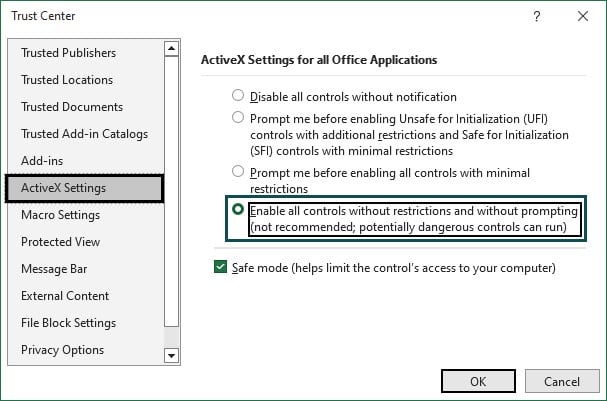
Task: Click the sidebar scroll up arrow
Action: [x=171, y=49]
